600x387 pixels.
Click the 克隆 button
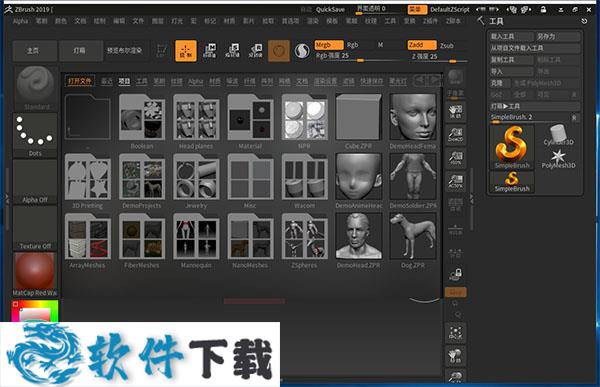[x=500, y=83]
